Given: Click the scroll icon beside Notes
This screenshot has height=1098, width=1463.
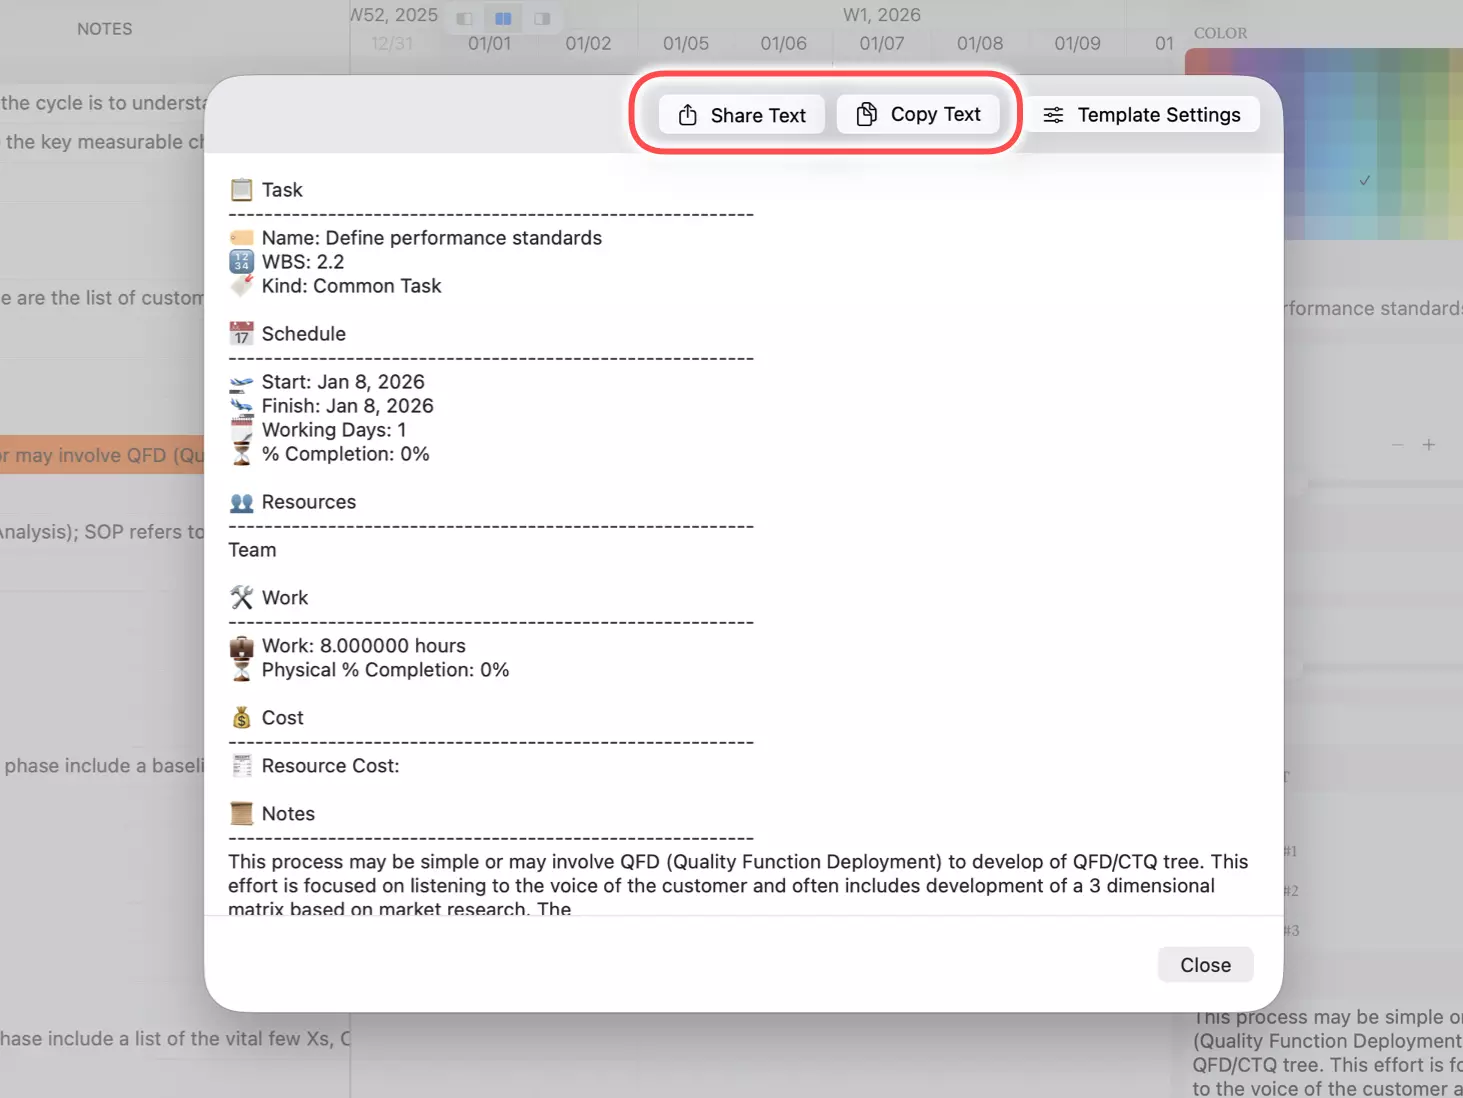Looking at the screenshot, I should 241,813.
